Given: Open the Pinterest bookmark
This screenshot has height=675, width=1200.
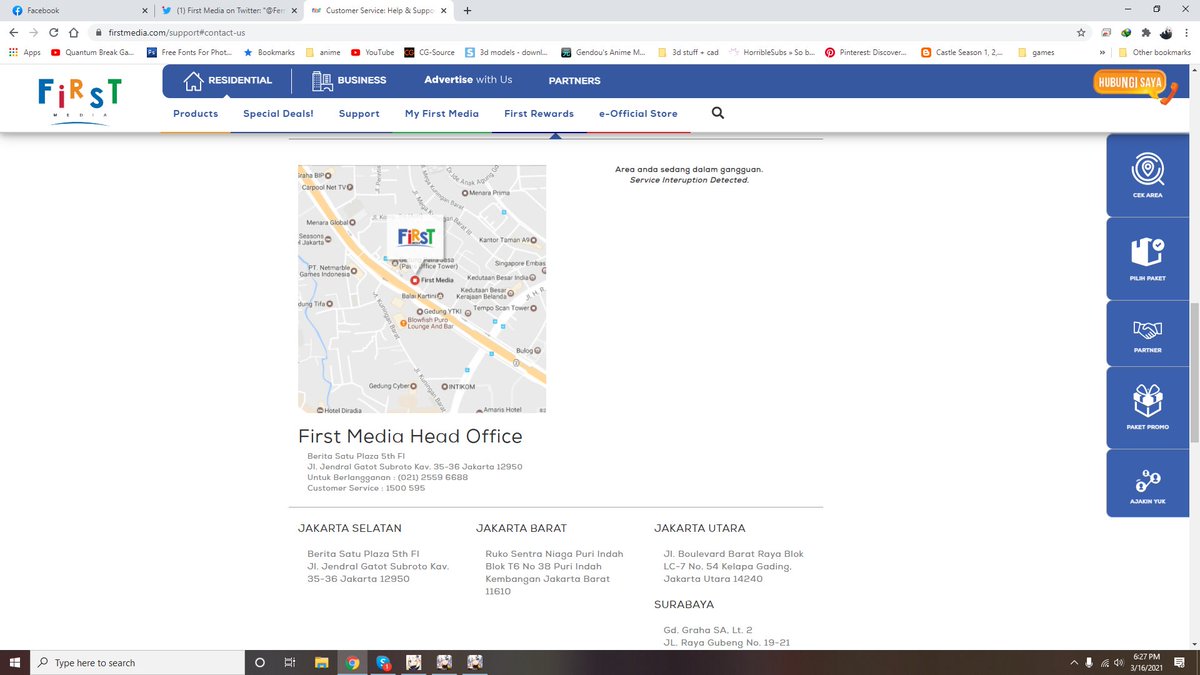Looking at the screenshot, I should click(x=866, y=52).
